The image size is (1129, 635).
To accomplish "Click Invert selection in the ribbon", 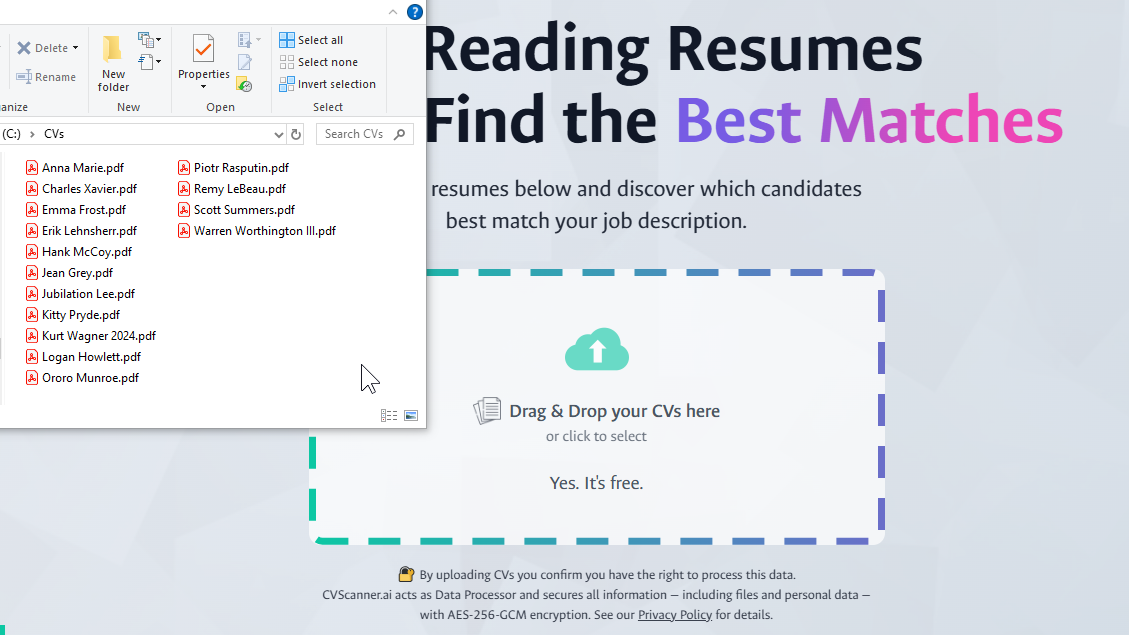I will pos(328,84).
